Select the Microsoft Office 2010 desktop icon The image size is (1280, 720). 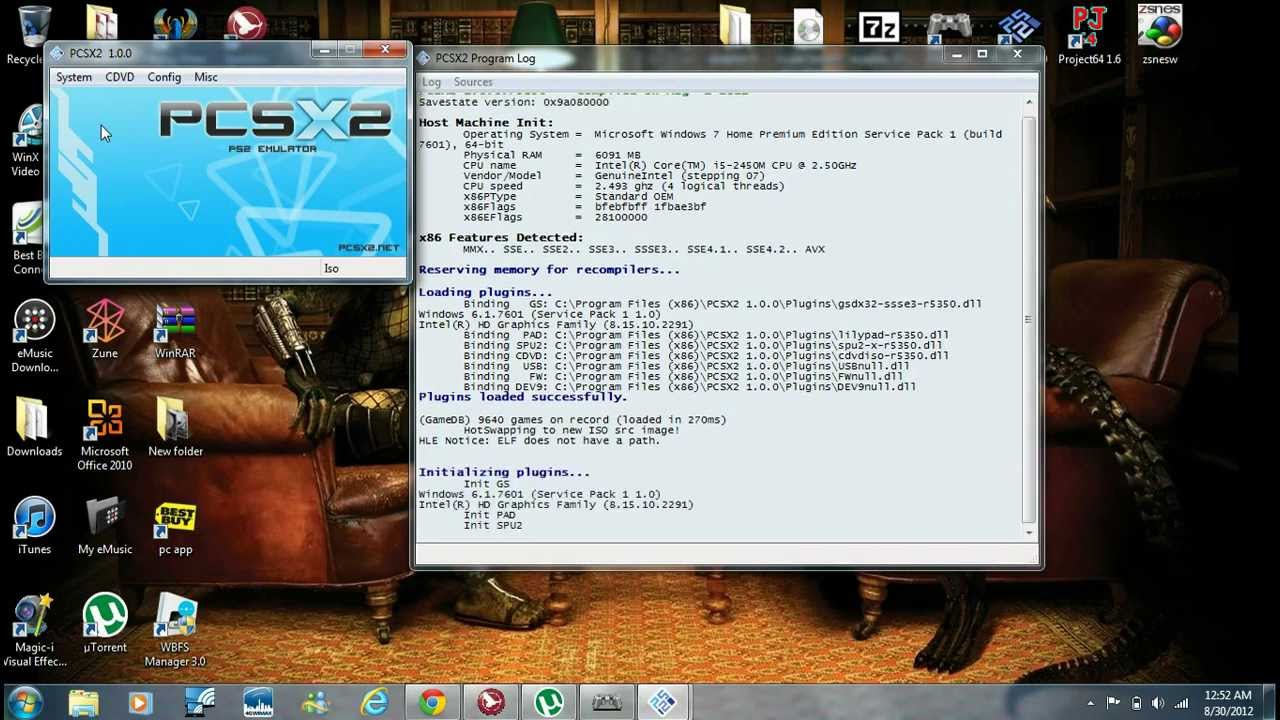(x=105, y=435)
